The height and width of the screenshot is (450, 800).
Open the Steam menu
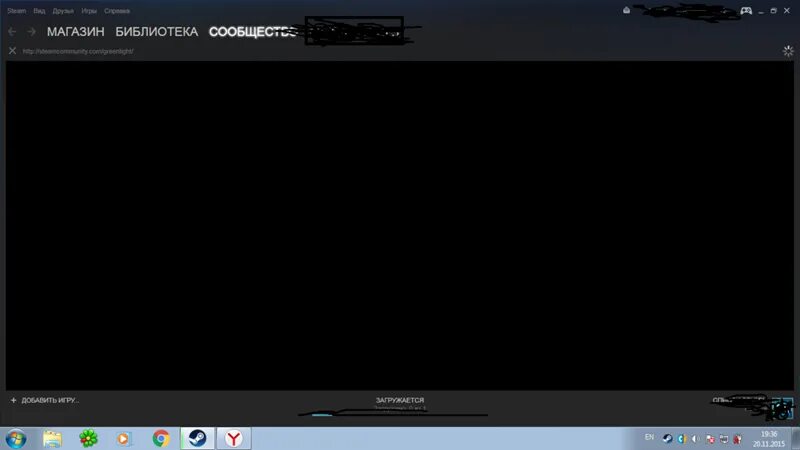tap(16, 11)
